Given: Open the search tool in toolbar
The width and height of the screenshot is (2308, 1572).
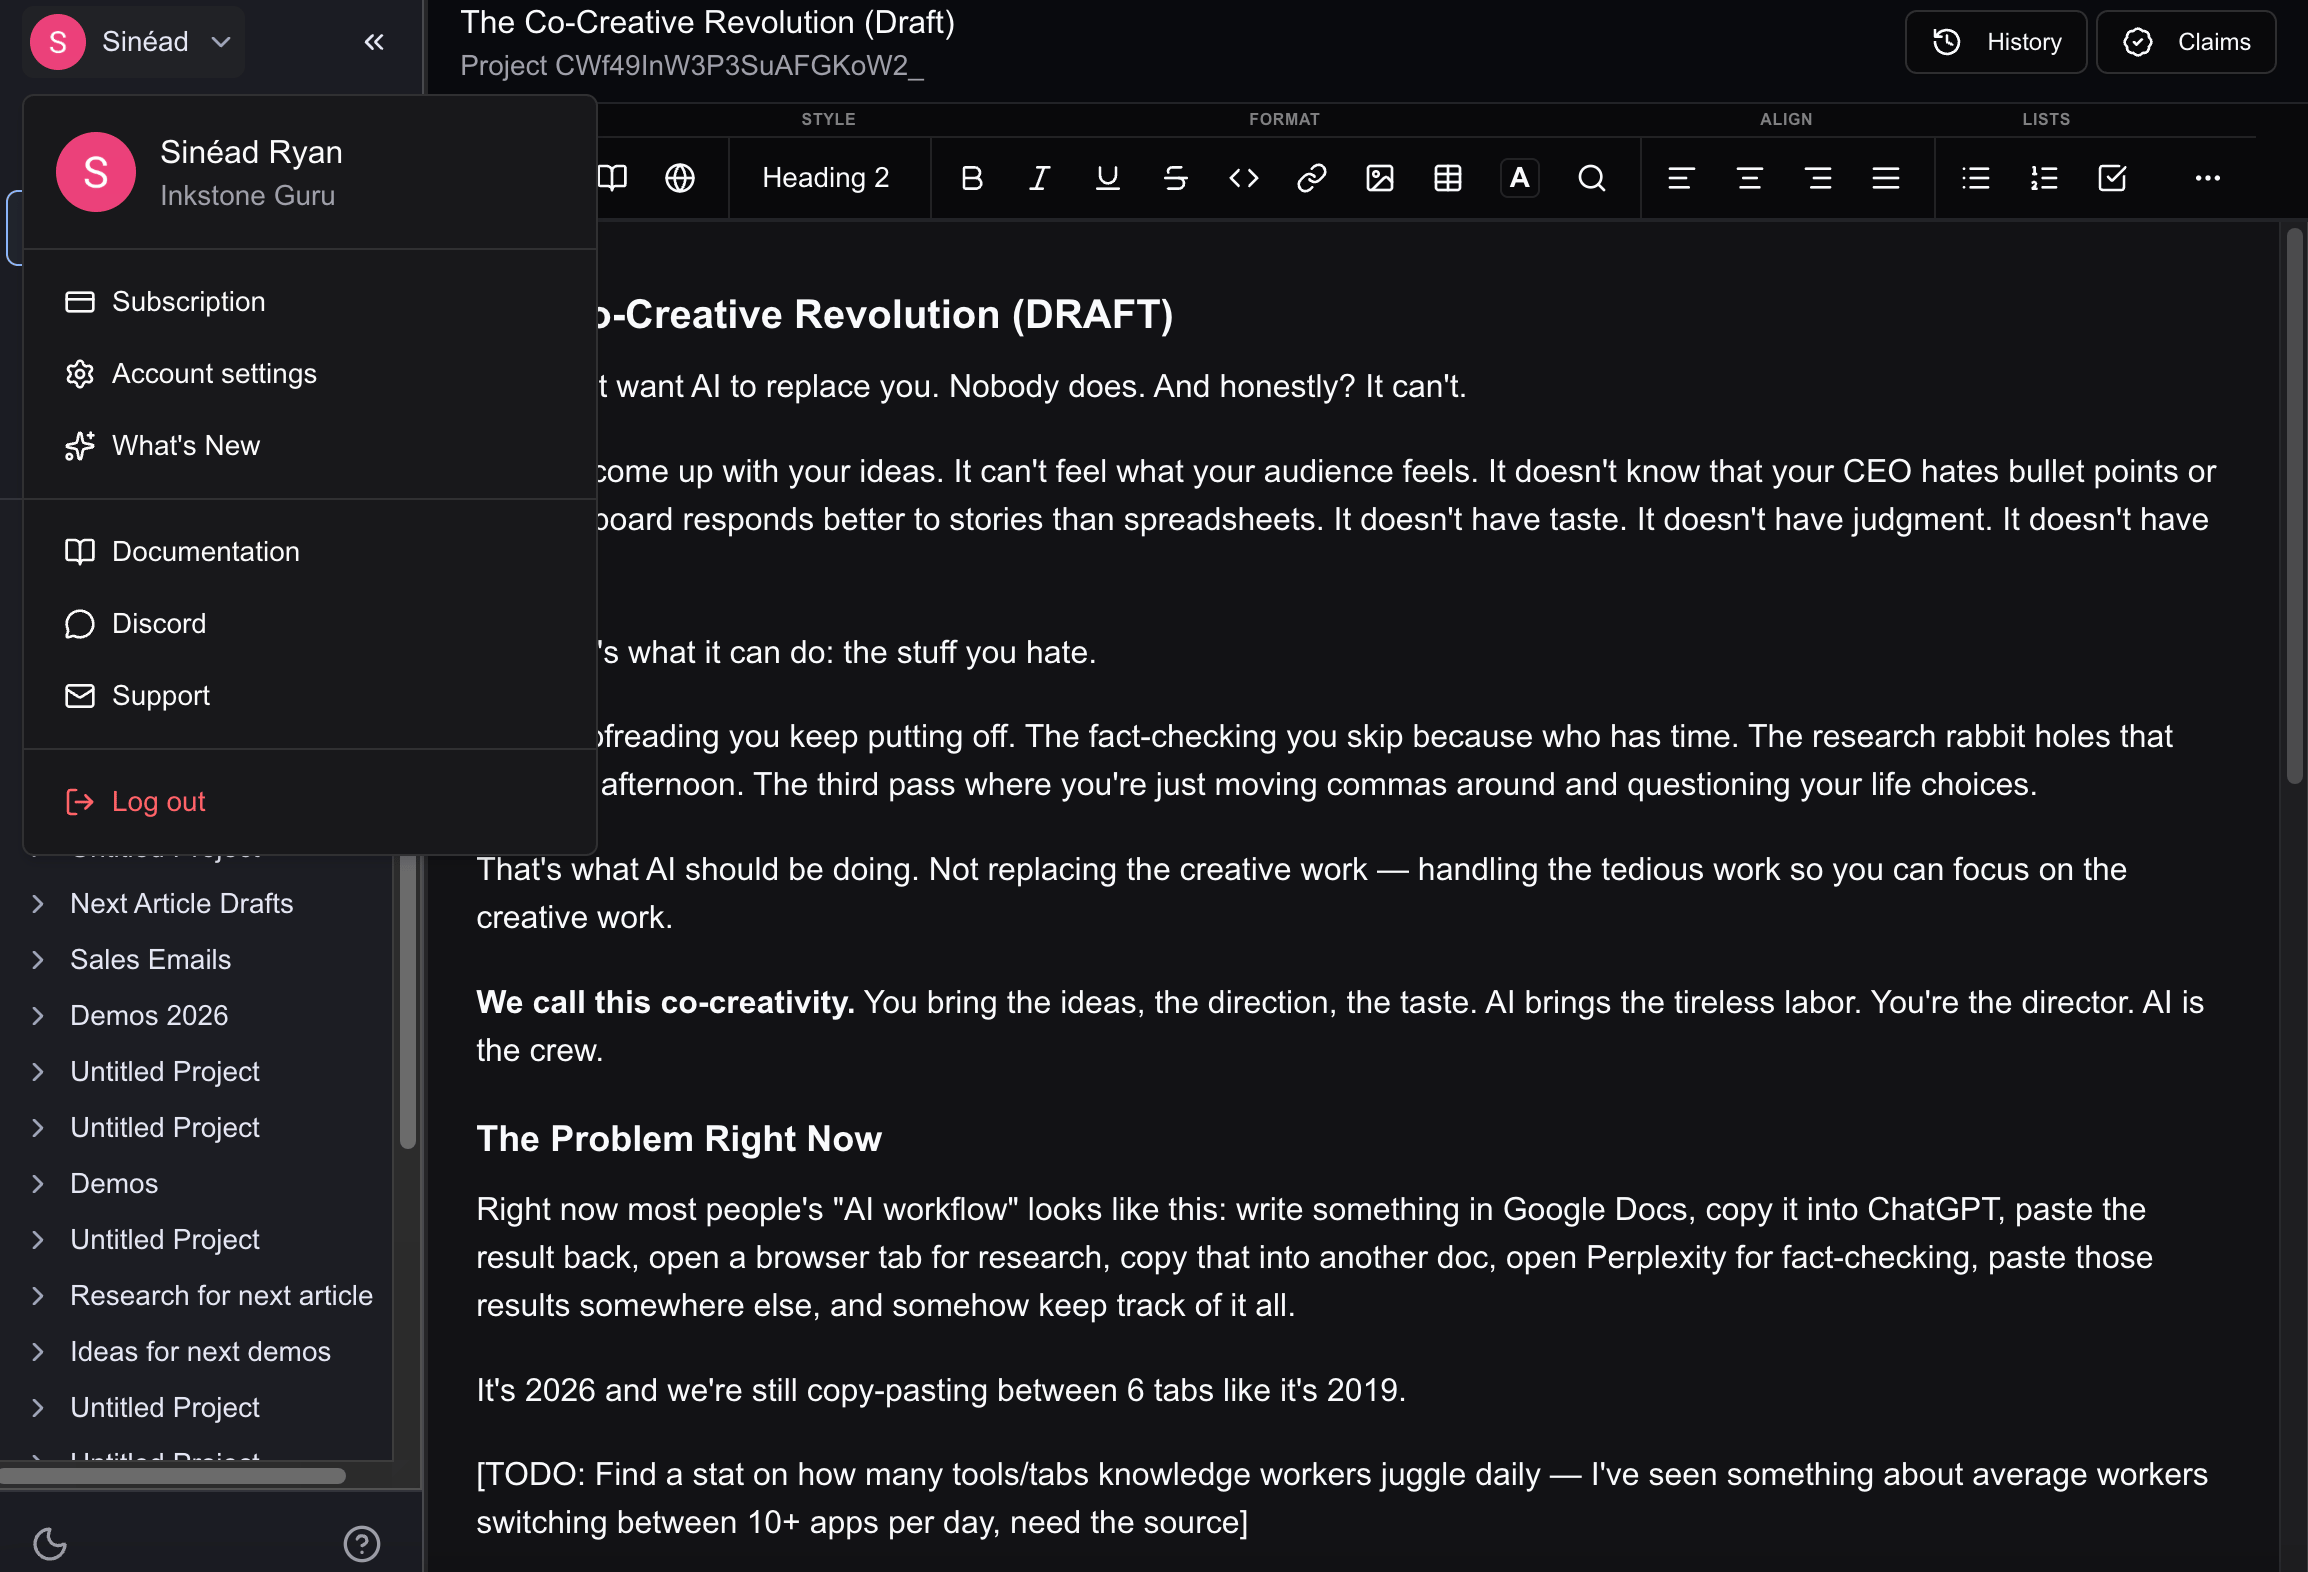Looking at the screenshot, I should pyautogui.click(x=1591, y=178).
